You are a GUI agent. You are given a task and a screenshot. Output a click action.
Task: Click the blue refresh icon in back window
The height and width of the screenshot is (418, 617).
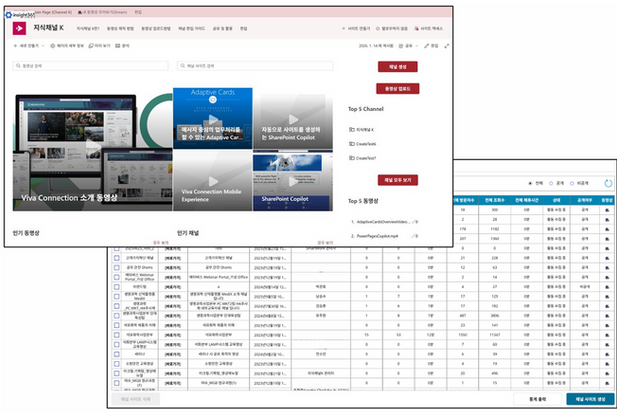click(608, 183)
